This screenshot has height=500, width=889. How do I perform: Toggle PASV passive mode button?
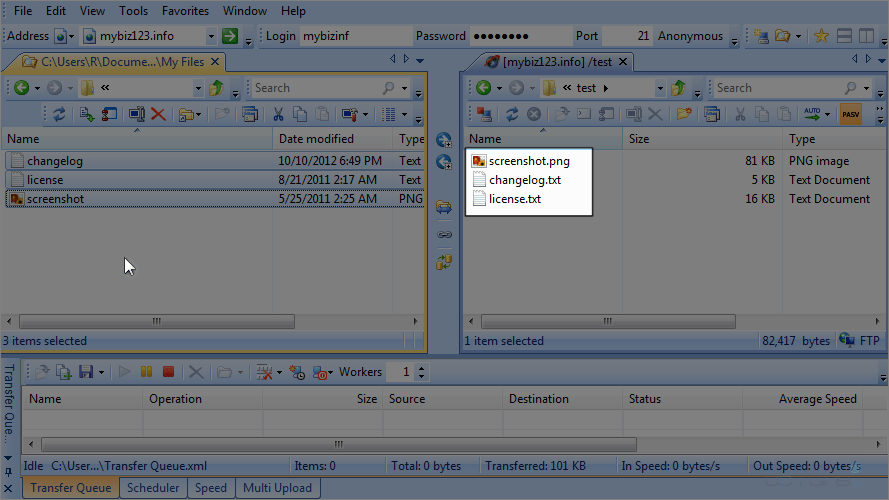(851, 115)
